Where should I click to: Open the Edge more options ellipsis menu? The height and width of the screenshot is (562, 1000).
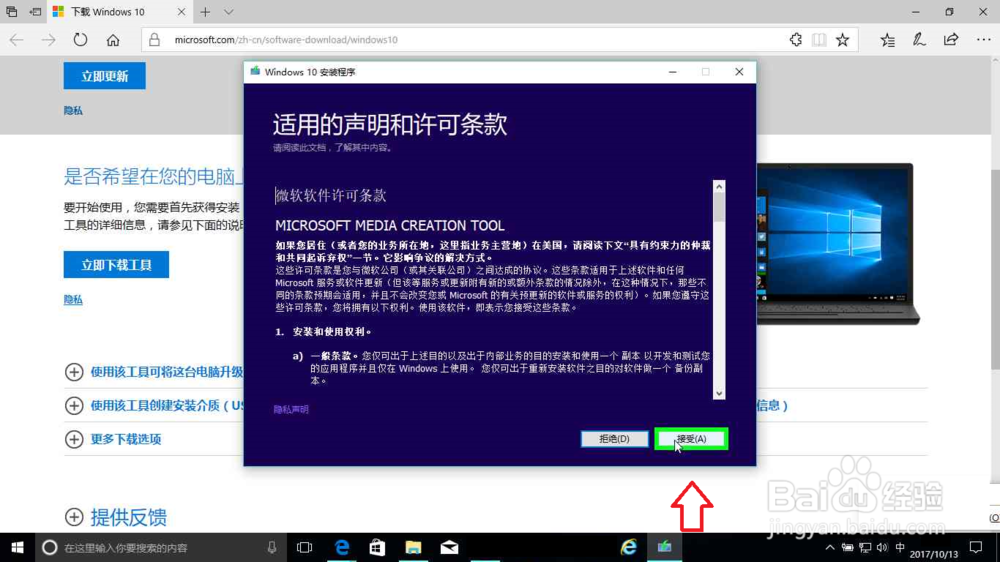983,40
